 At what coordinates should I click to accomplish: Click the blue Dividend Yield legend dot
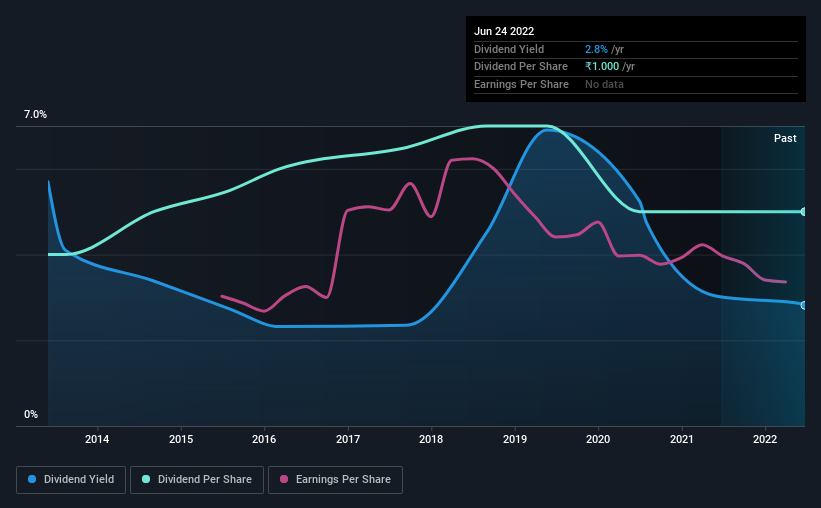pyautogui.click(x=32, y=479)
